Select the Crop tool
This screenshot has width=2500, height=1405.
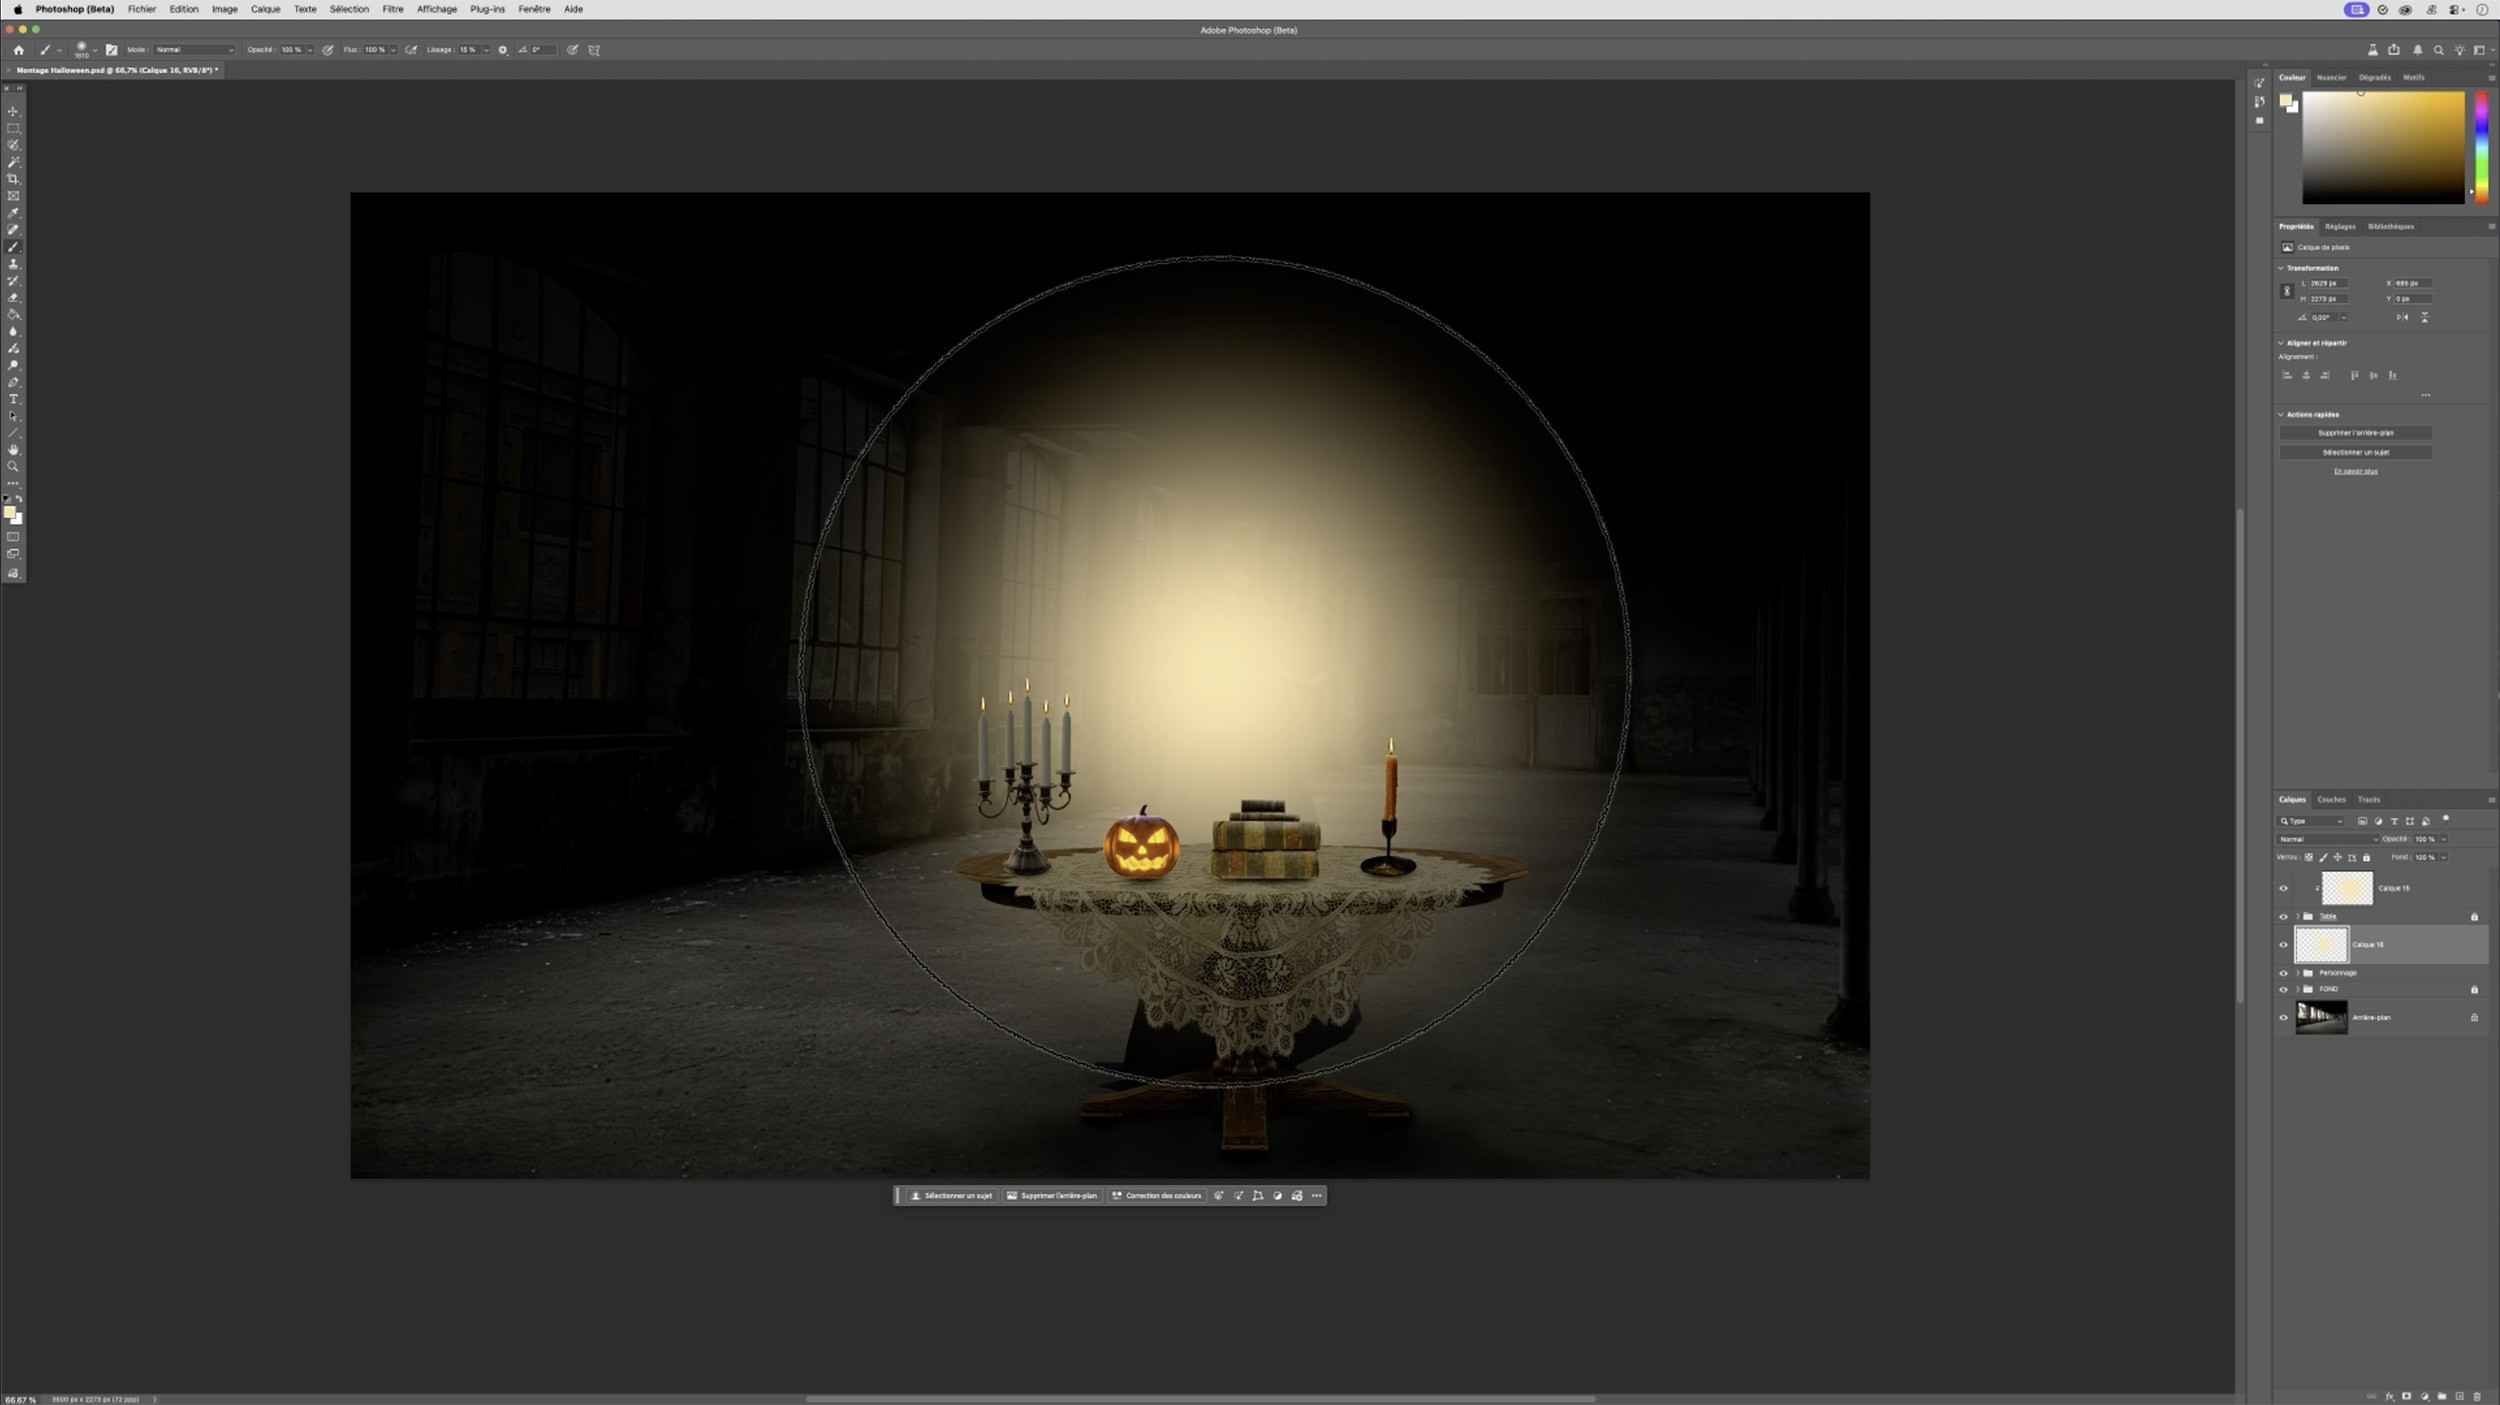tap(13, 179)
